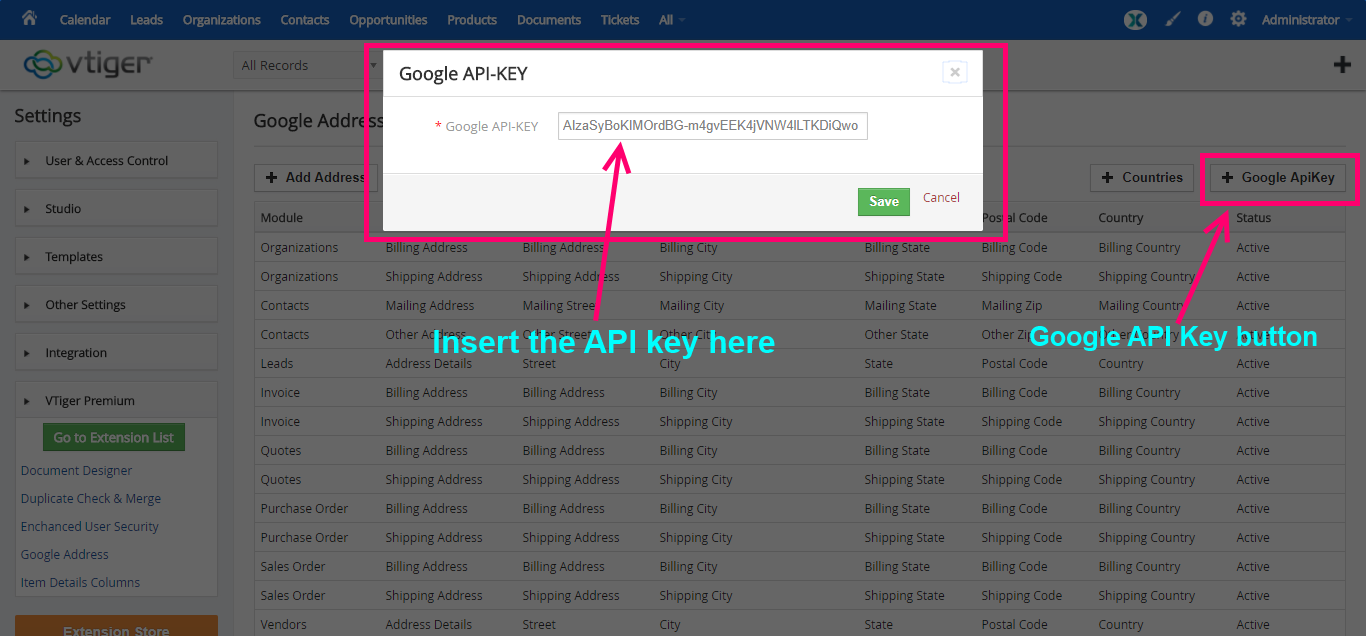Open the All Records dropdown
1366x636 pixels.
(x=300, y=64)
